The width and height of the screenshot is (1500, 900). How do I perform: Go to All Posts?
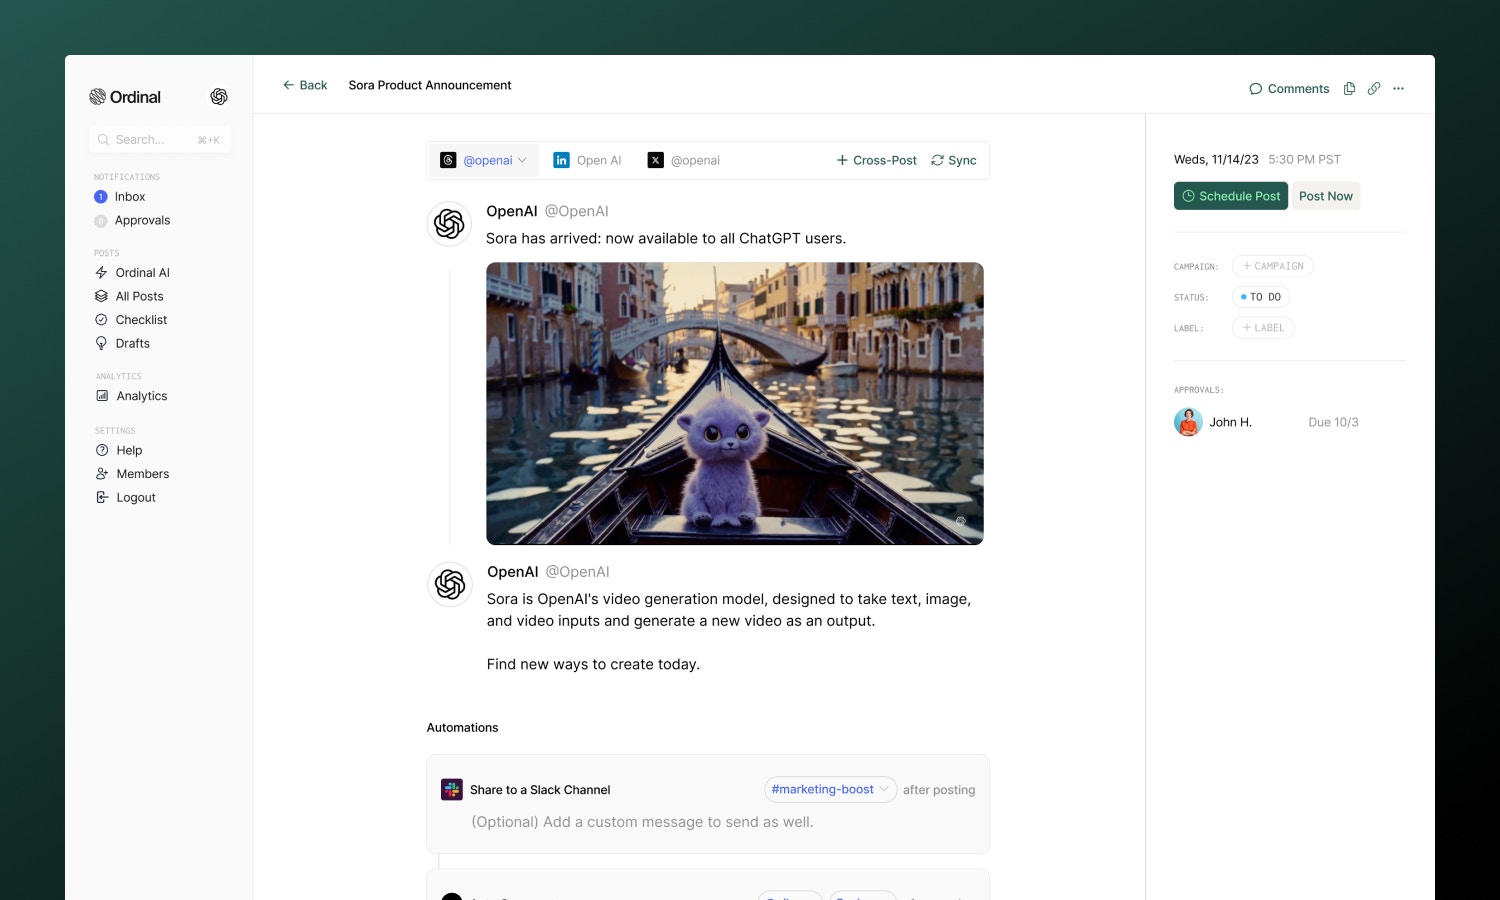pos(129,296)
